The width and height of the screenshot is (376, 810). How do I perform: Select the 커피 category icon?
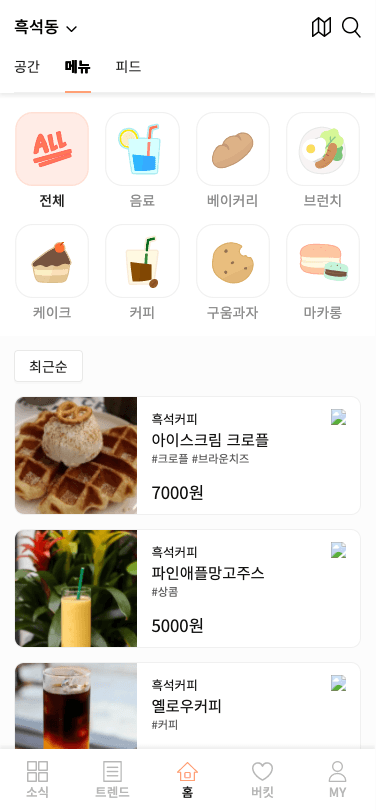(x=143, y=261)
